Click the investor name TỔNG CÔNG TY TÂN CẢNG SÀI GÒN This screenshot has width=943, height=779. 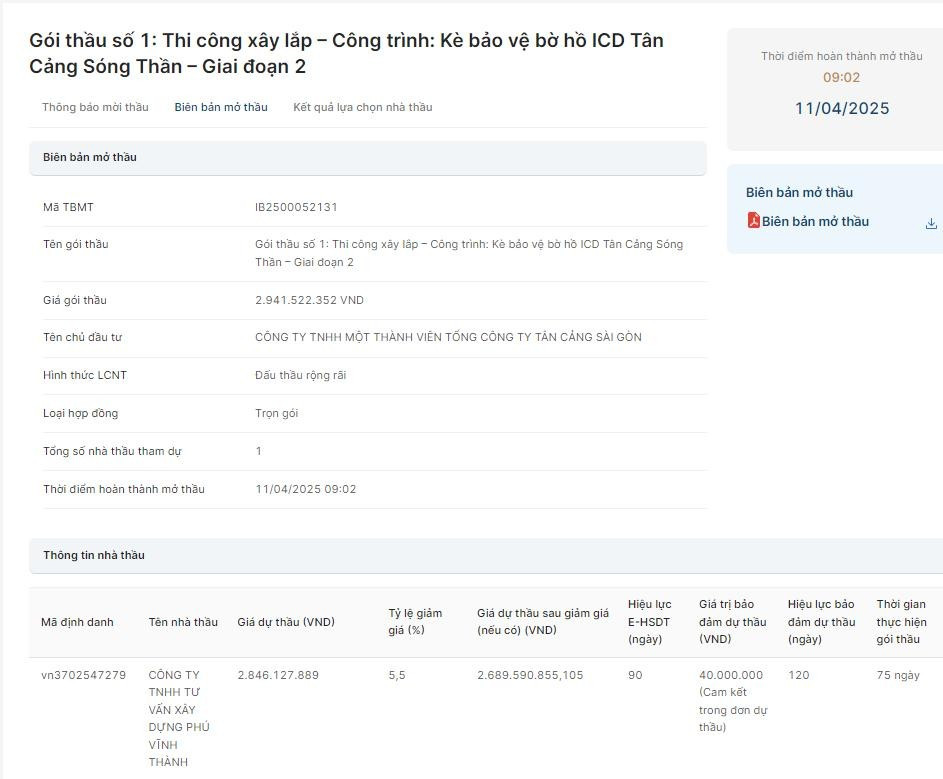click(448, 337)
